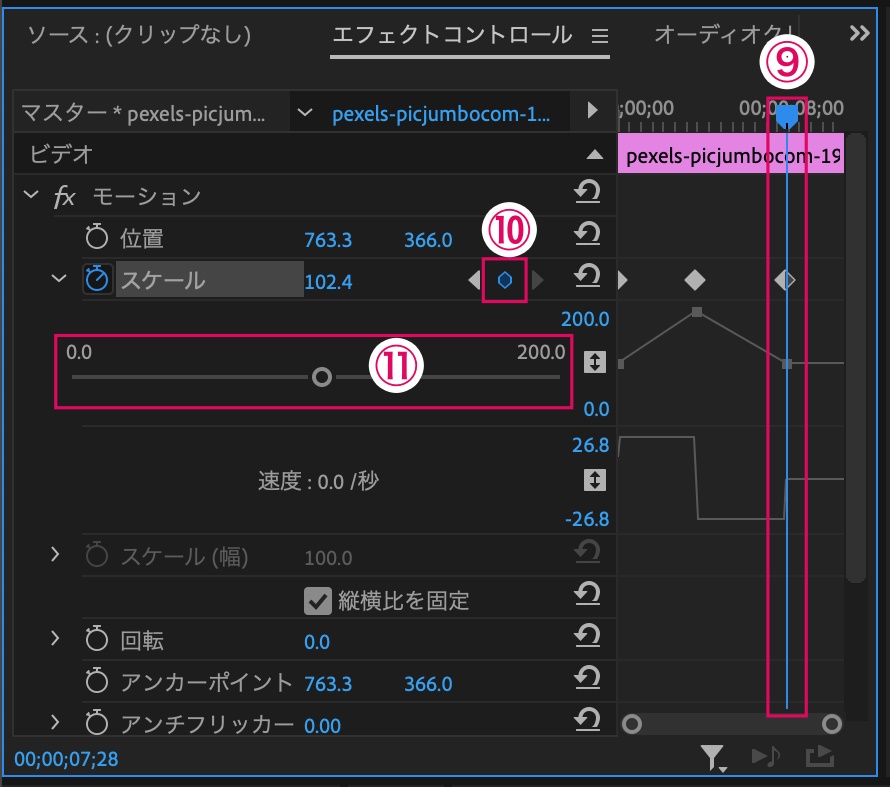The height and width of the screenshot is (787, 890).
Task: Select the マスター * pexels-picjum... clip tab
Action: (143, 113)
